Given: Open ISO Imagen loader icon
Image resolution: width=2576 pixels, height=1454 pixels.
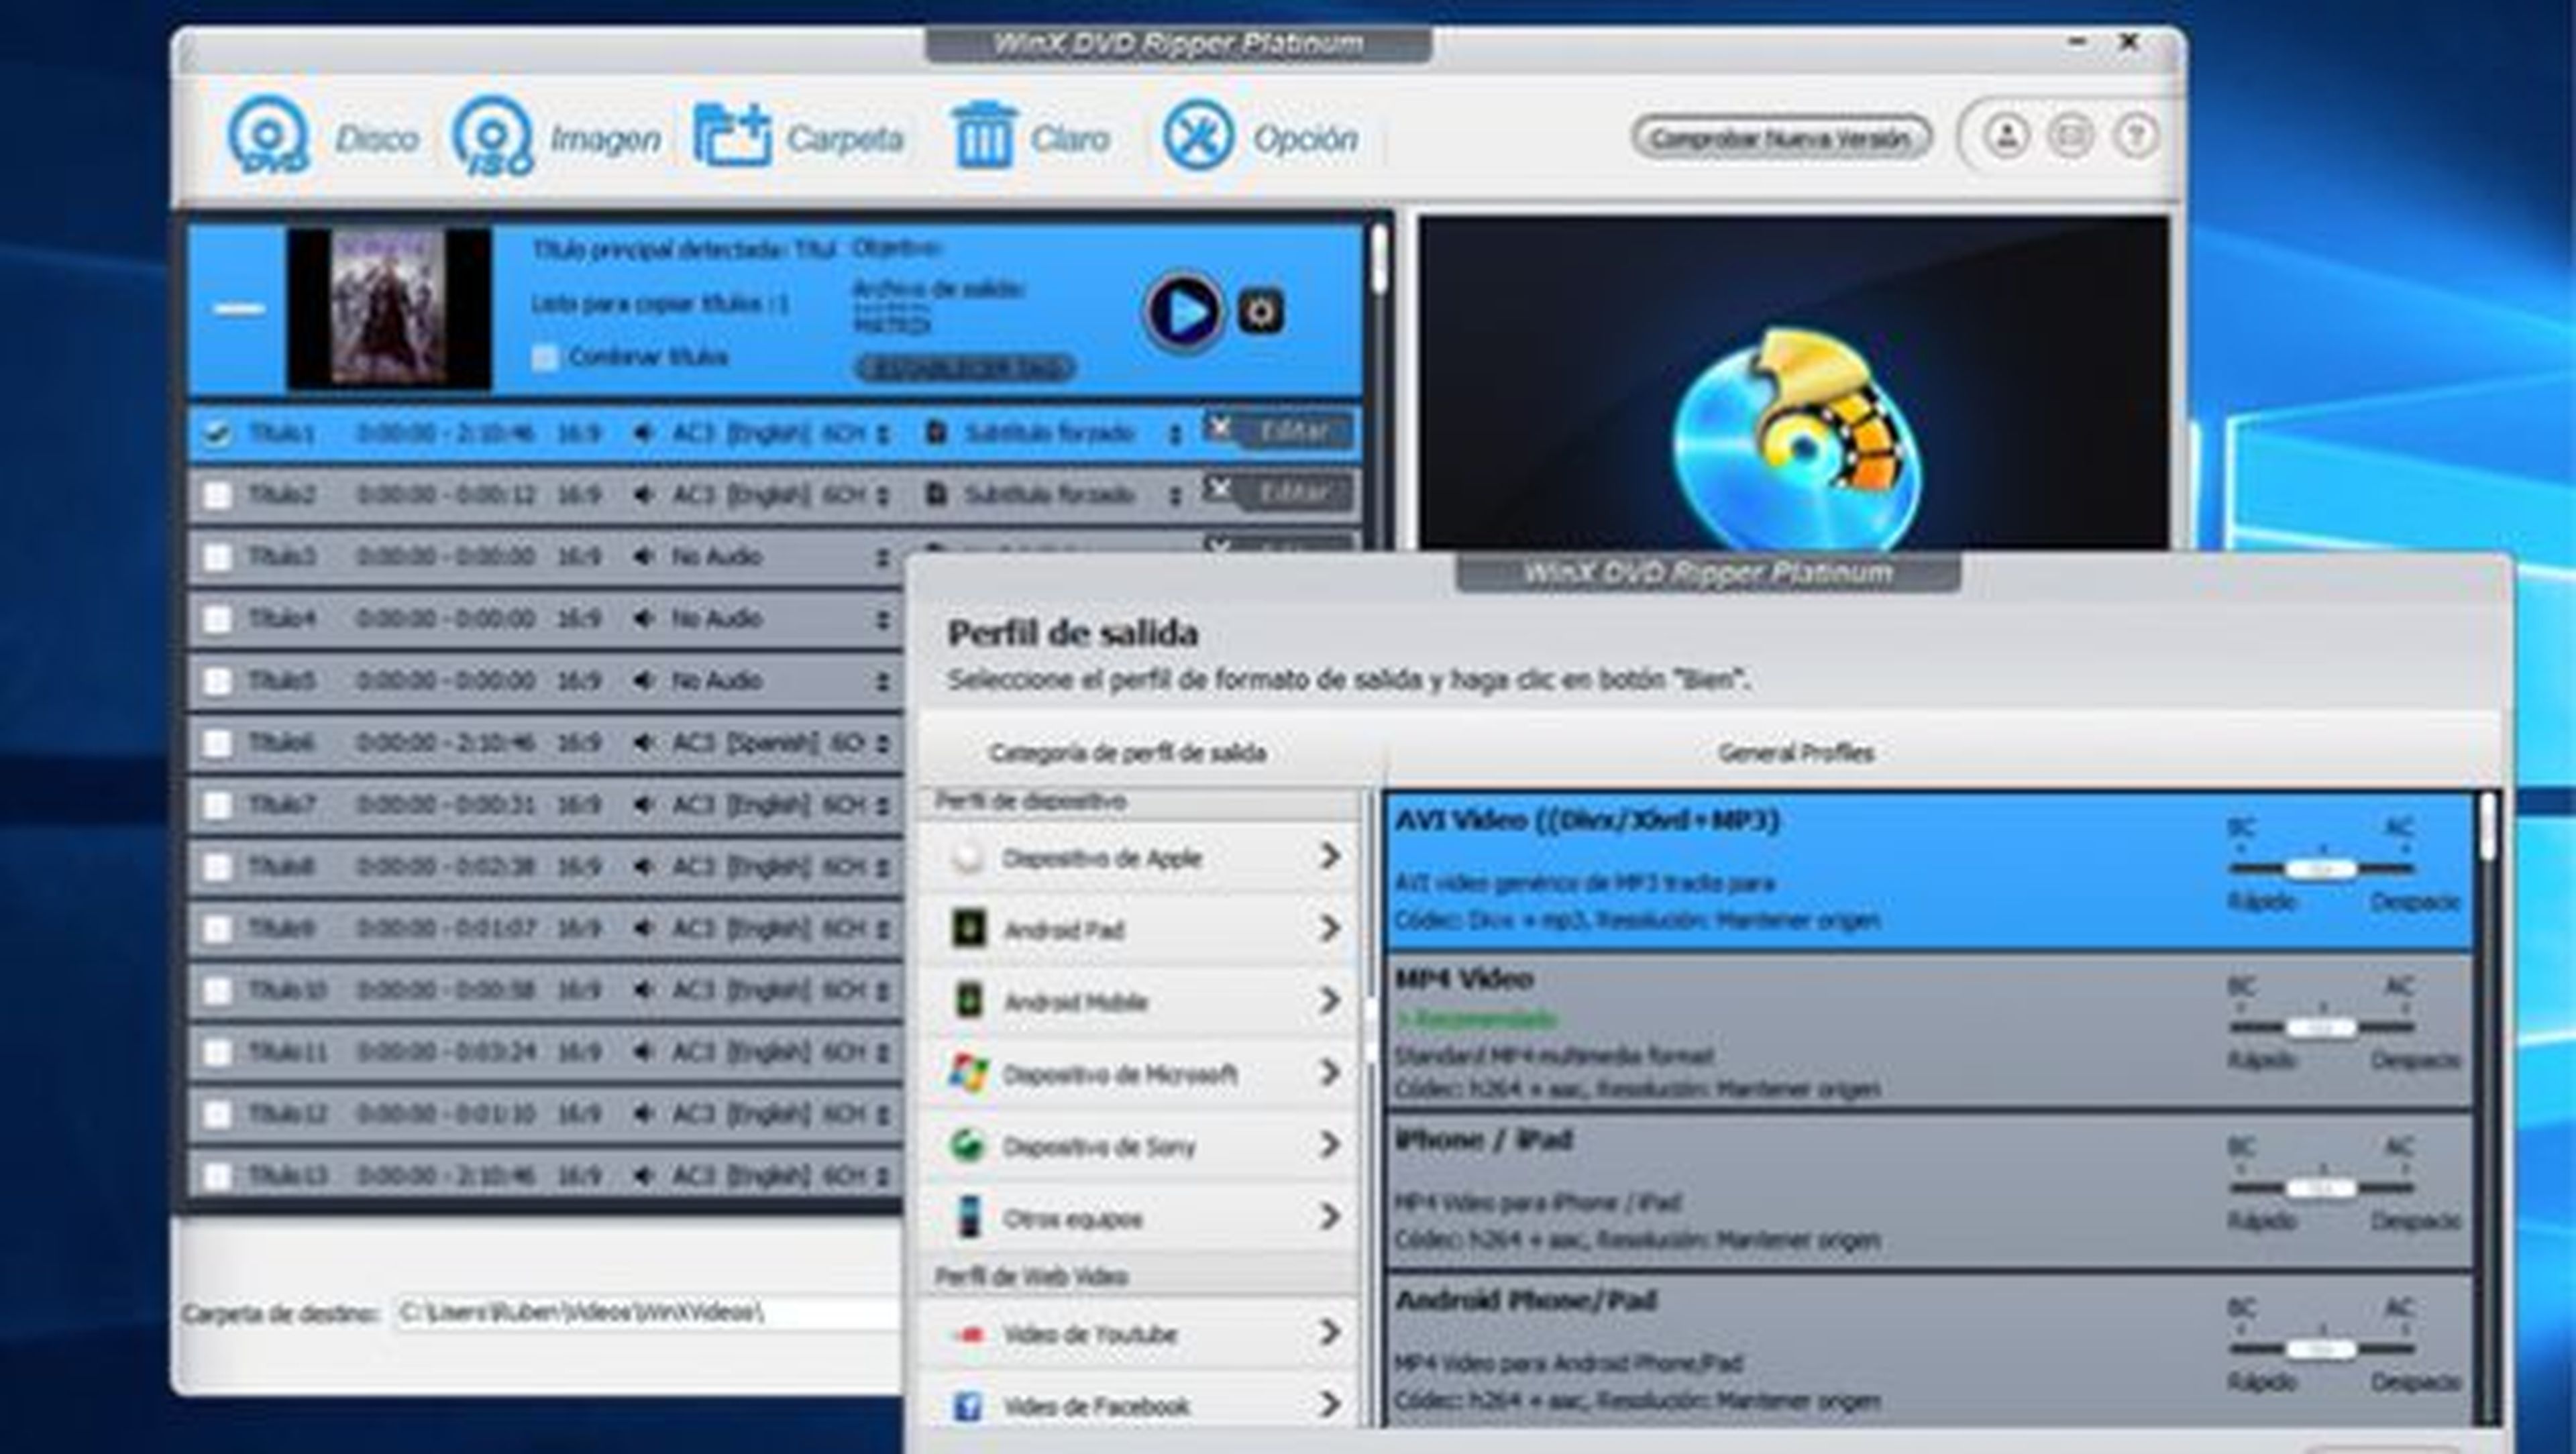Looking at the screenshot, I should coord(492,136).
